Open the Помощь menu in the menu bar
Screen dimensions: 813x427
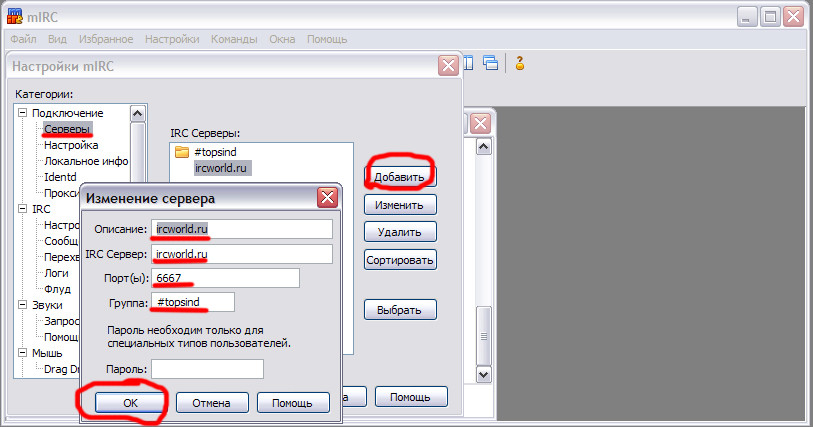pyautogui.click(x=327, y=39)
